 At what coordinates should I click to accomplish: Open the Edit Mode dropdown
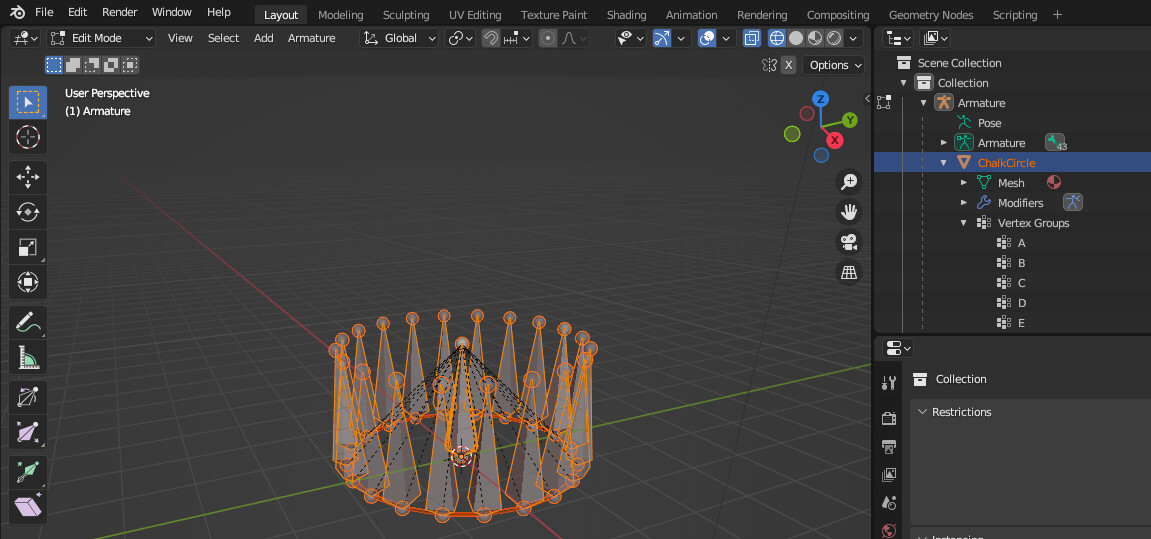pyautogui.click(x=101, y=38)
